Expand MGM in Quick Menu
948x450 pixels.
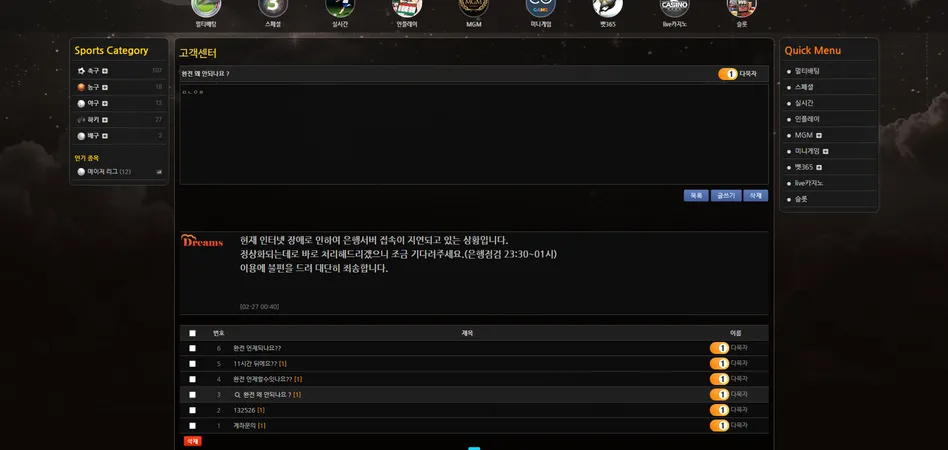coord(819,135)
